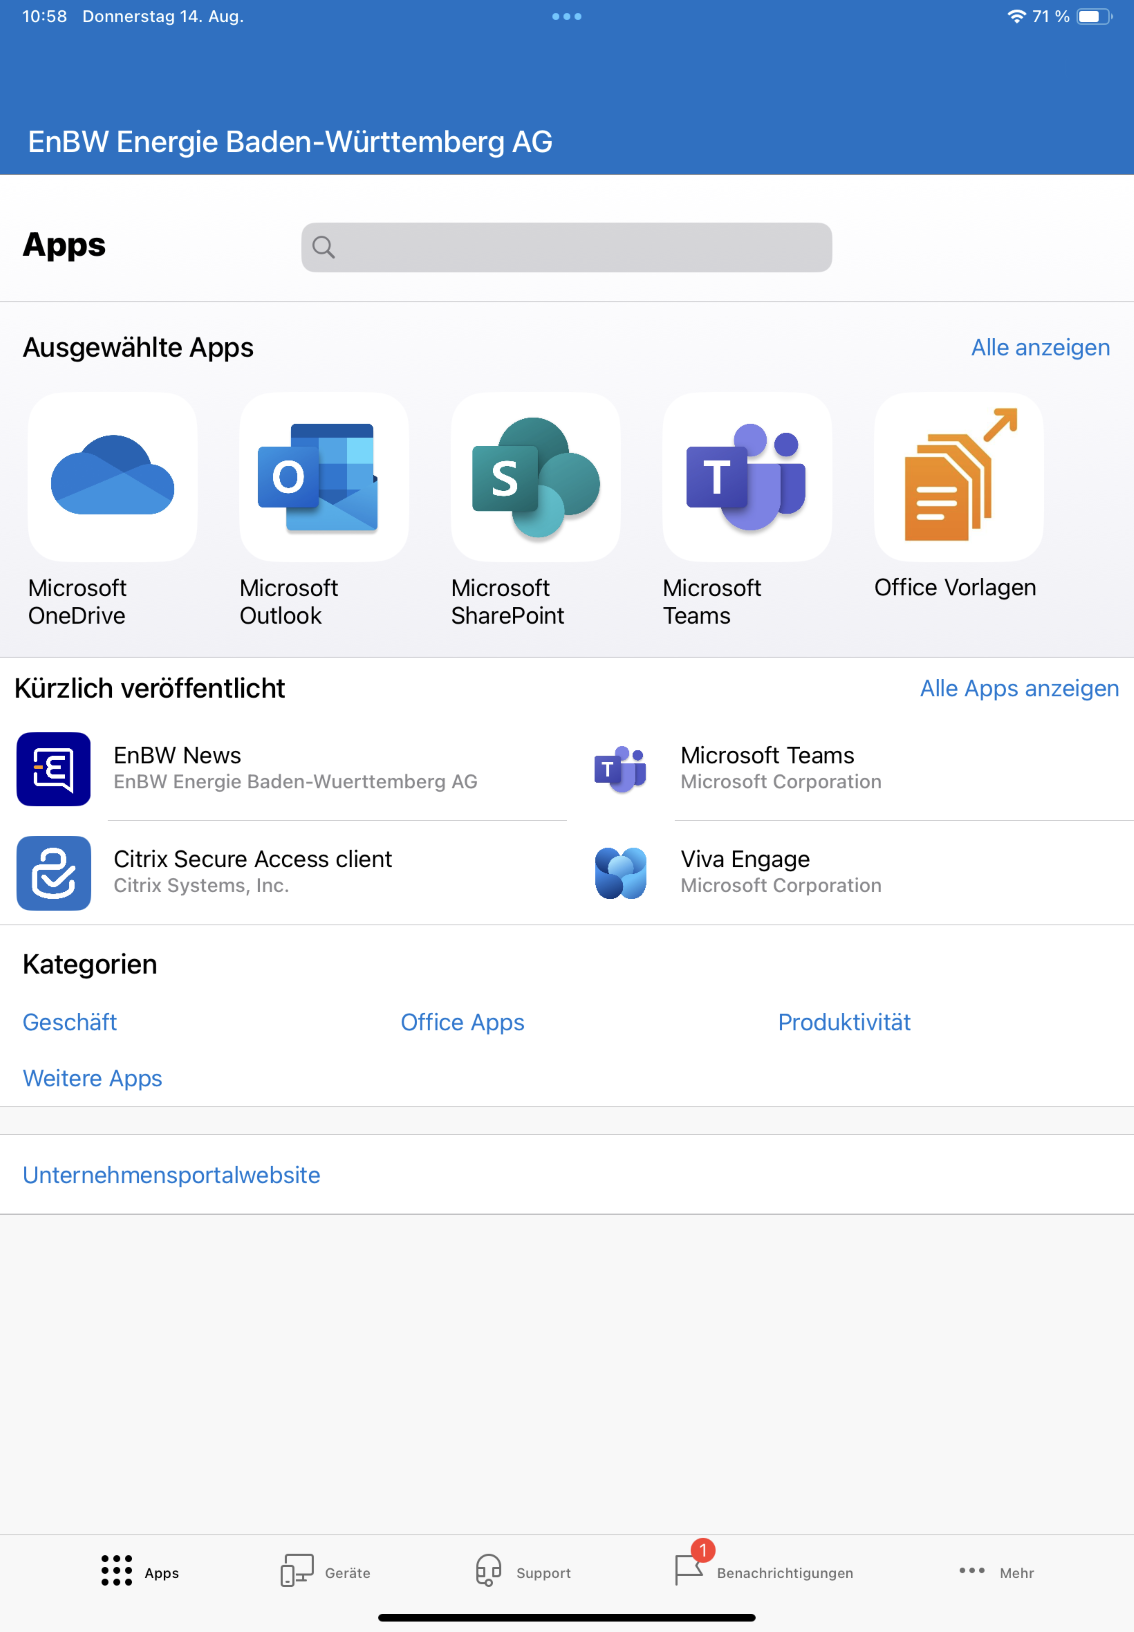Open the Produktivität category
The image size is (1134, 1632).
tap(845, 1022)
